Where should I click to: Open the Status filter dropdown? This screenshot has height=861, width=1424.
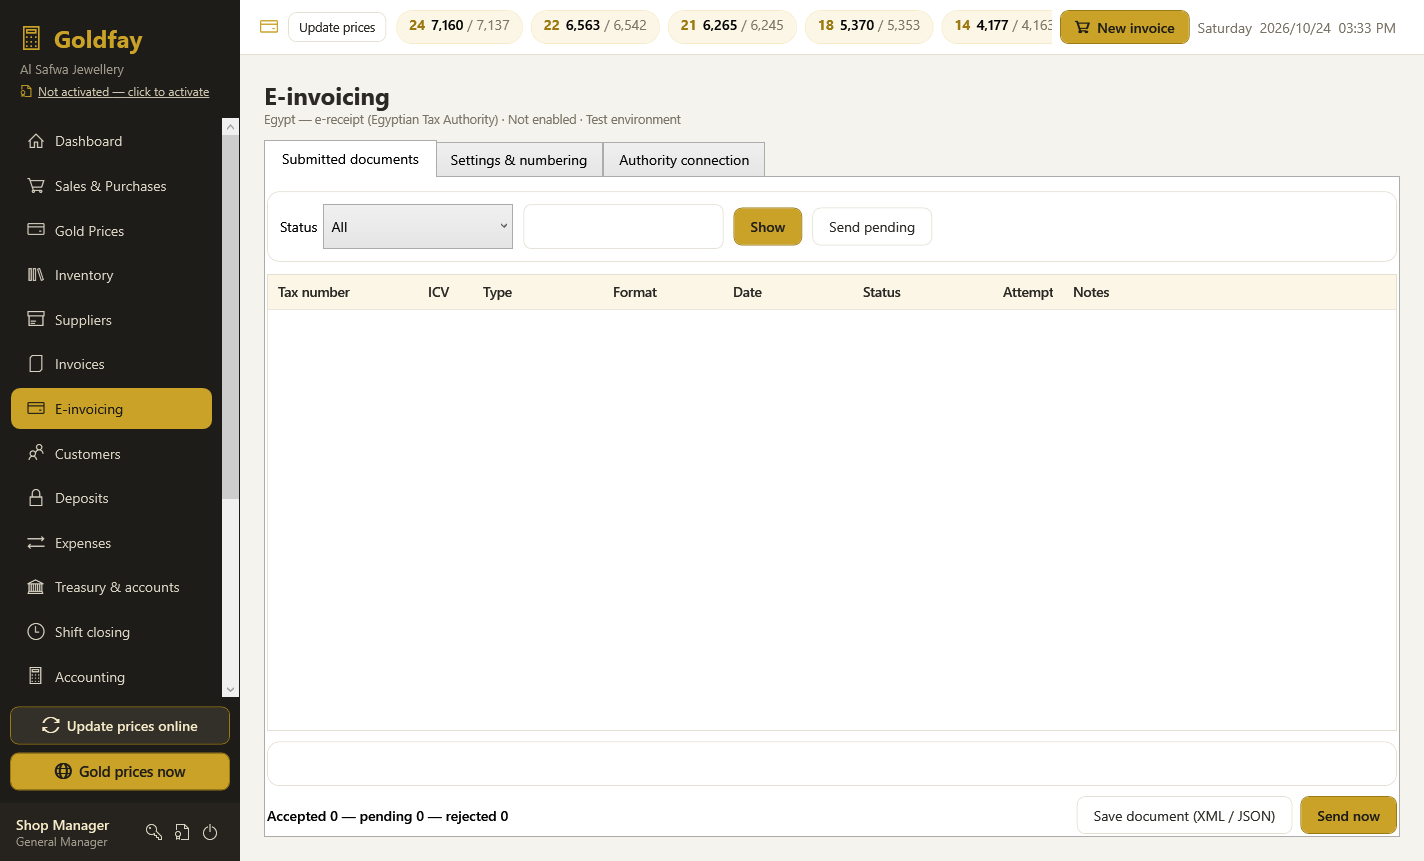[418, 227]
